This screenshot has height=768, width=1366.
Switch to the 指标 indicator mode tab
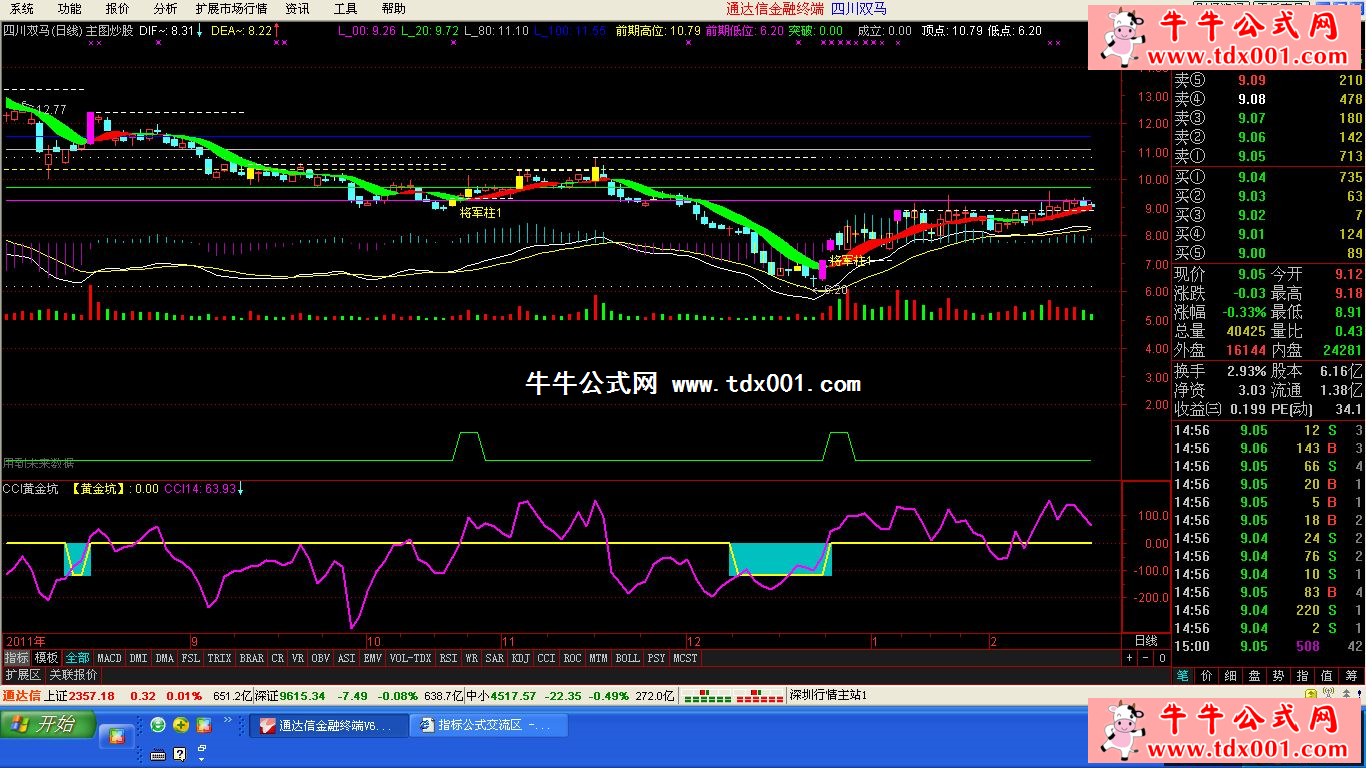pyautogui.click(x=17, y=658)
